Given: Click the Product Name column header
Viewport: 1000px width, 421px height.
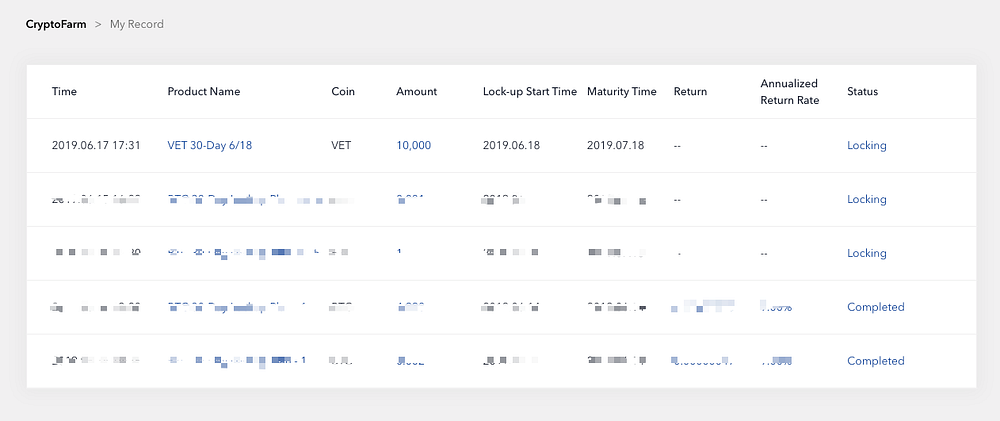Looking at the screenshot, I should click(203, 91).
